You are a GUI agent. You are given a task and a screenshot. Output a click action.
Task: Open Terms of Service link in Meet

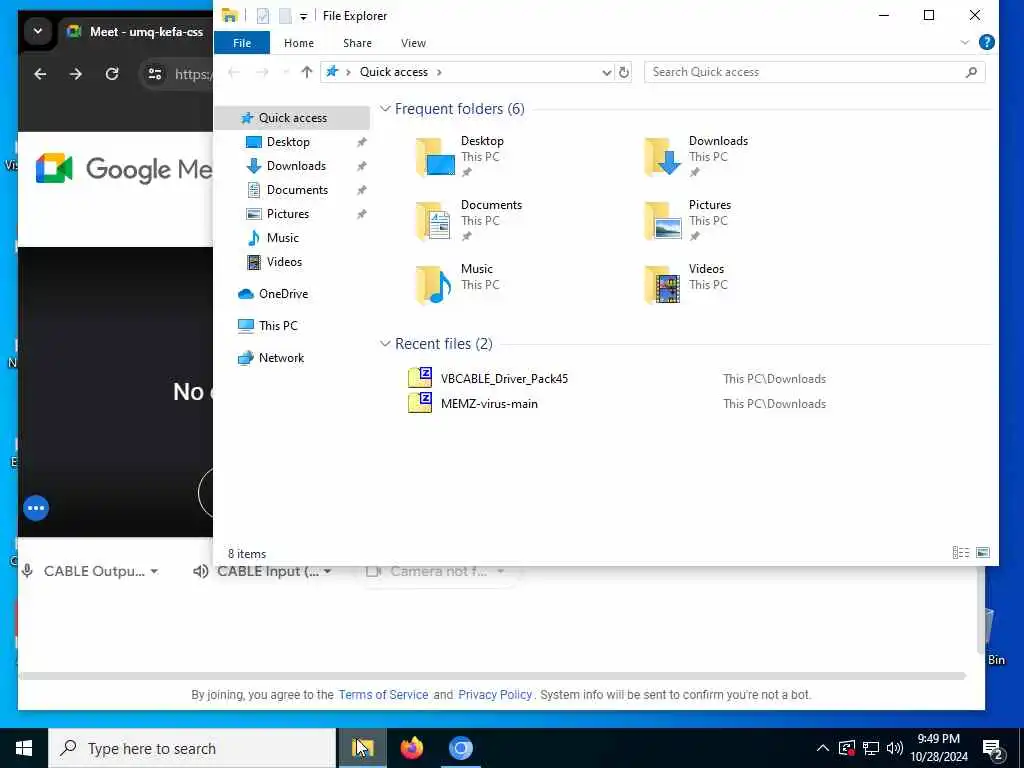pyautogui.click(x=383, y=695)
